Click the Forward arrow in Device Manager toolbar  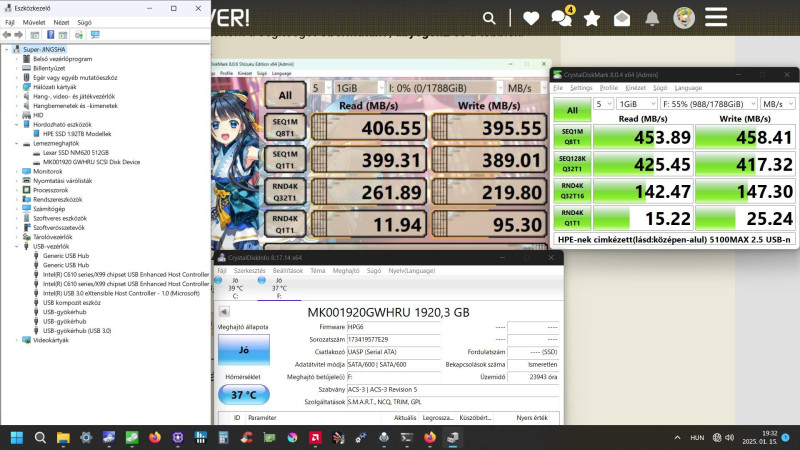click(18, 35)
